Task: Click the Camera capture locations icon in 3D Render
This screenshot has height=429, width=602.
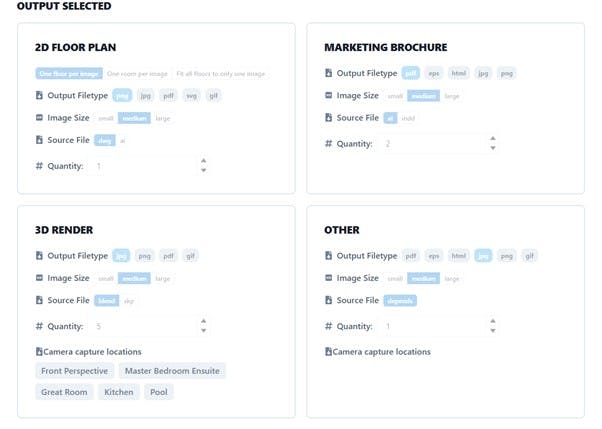Action: click(39, 351)
